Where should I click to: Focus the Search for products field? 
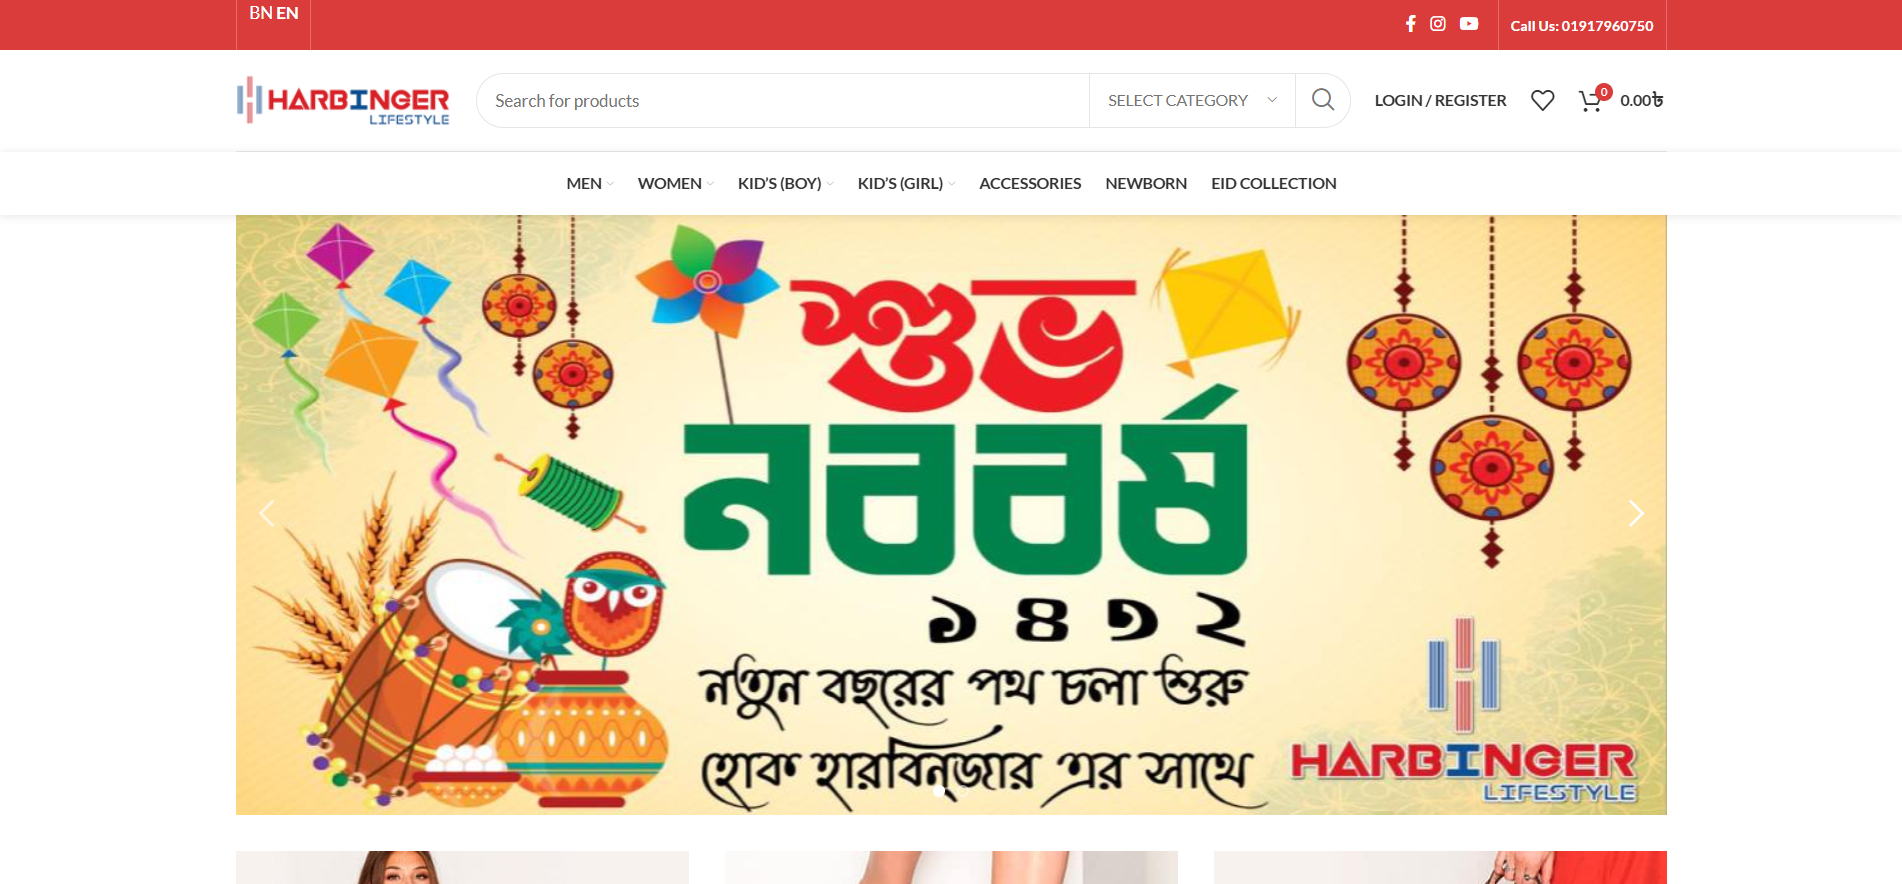point(783,100)
